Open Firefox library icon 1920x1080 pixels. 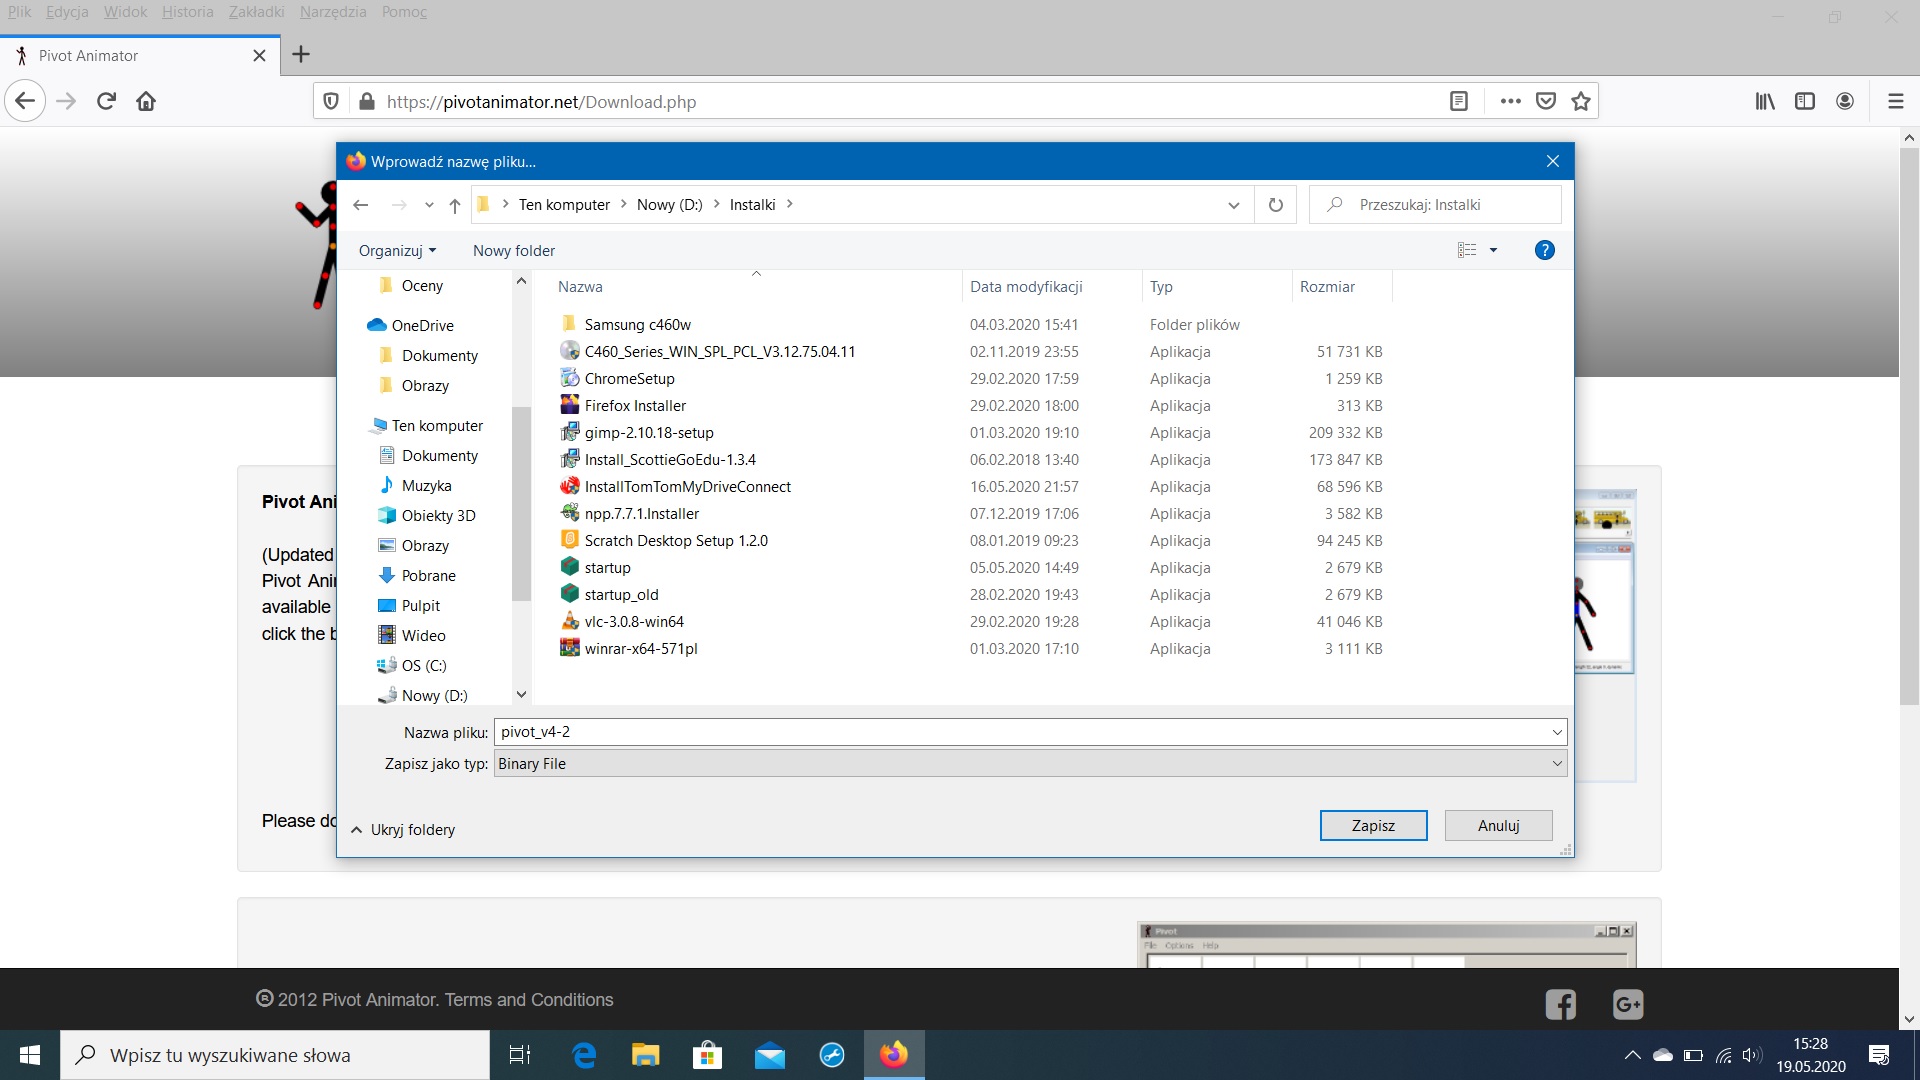(1765, 101)
